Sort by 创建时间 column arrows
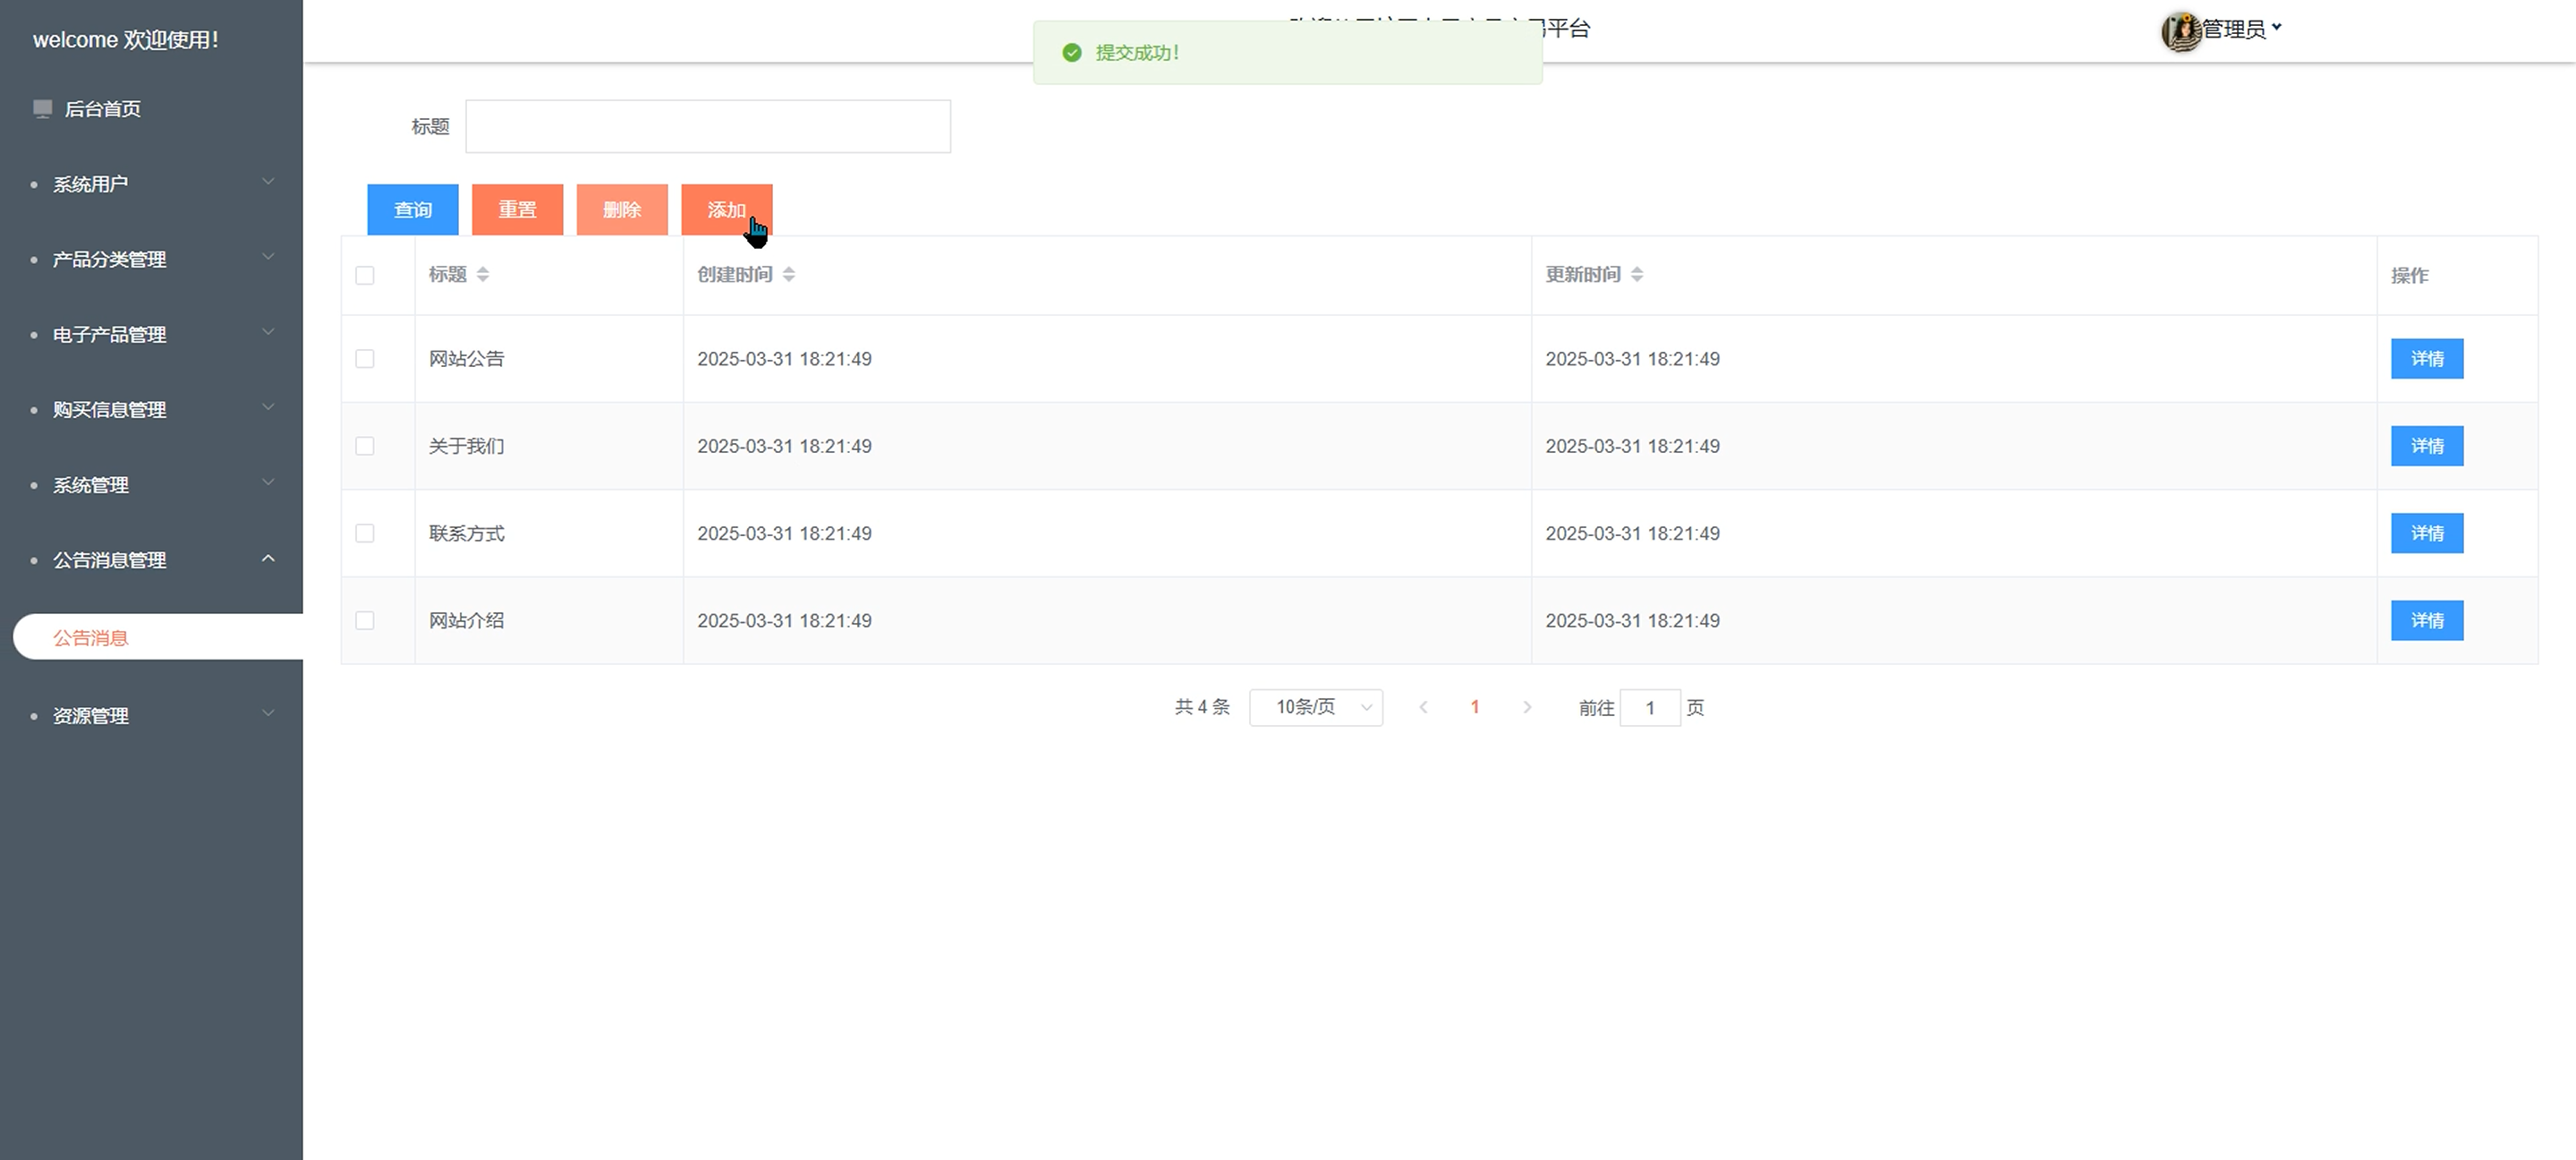The width and height of the screenshot is (2576, 1160). click(789, 274)
